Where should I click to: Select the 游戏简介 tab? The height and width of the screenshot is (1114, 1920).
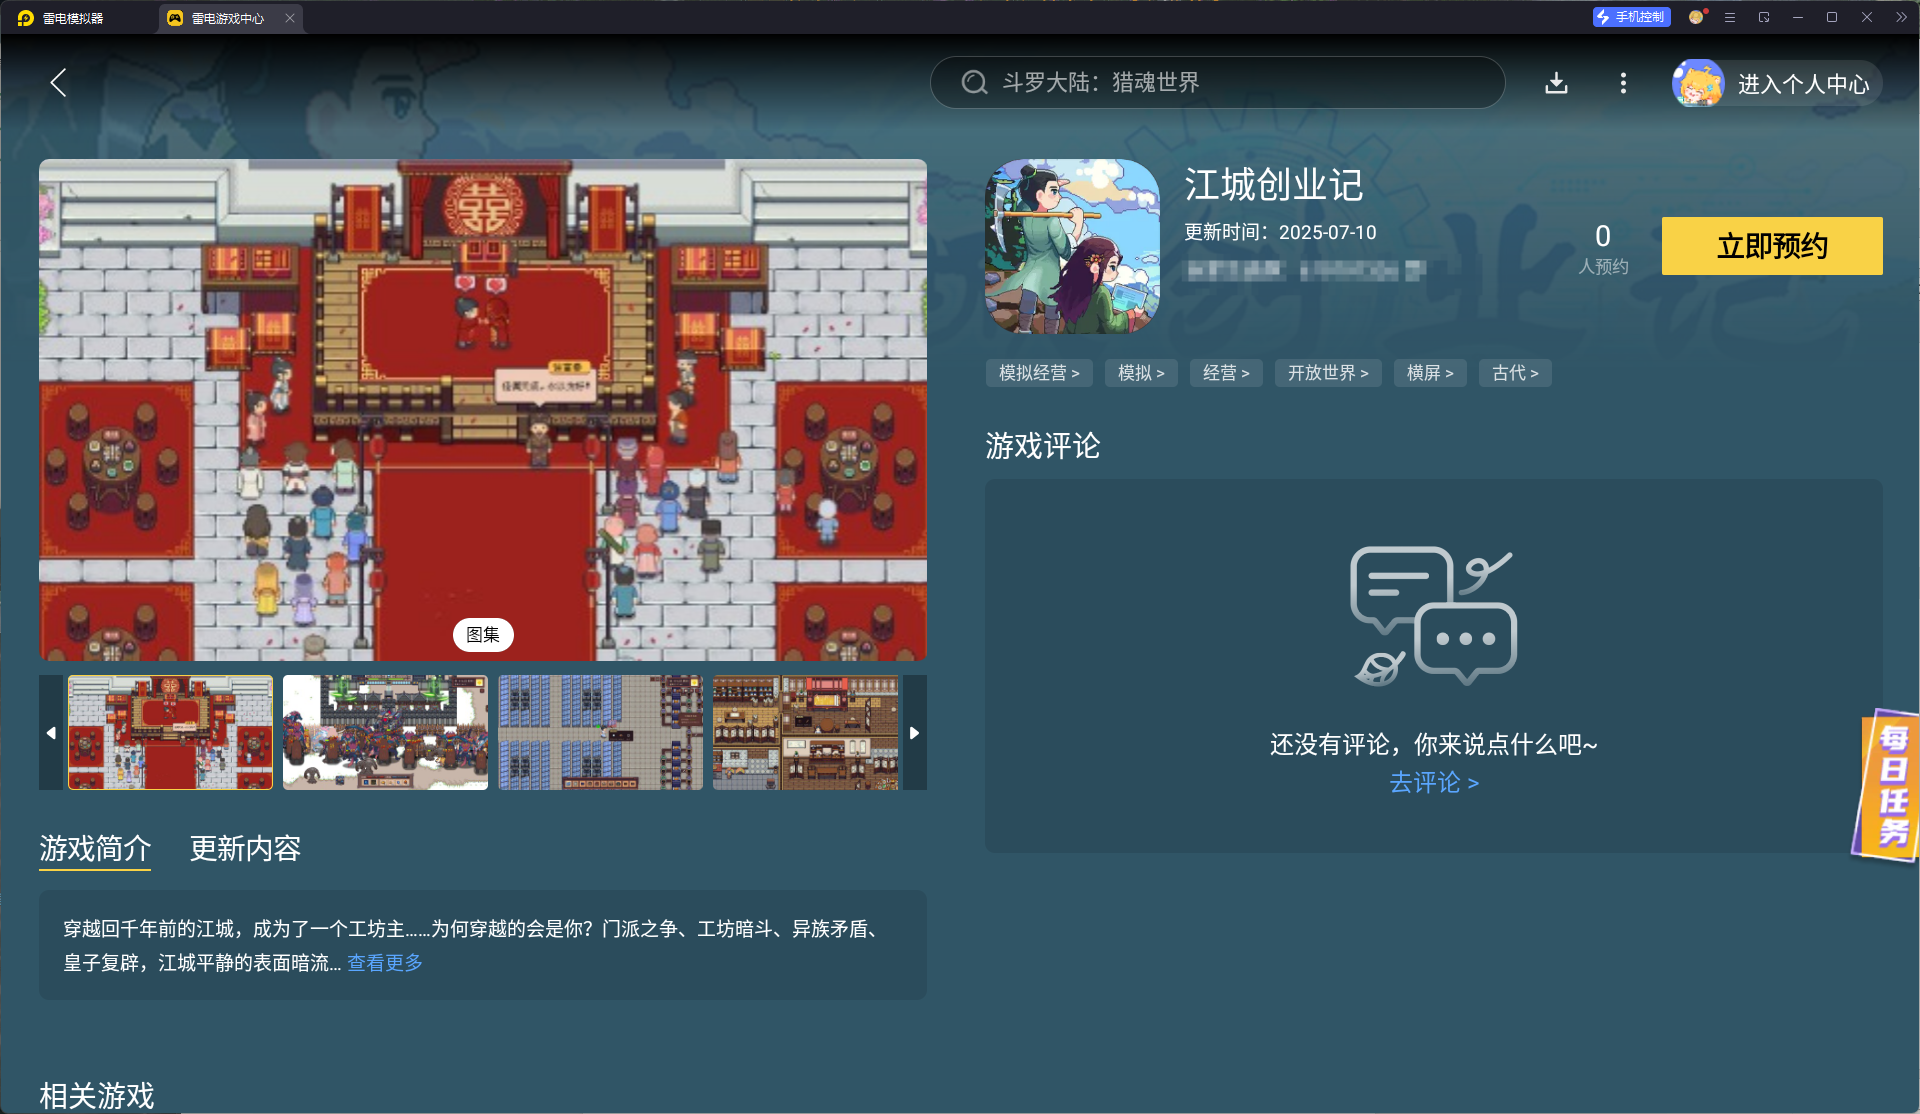pyautogui.click(x=95, y=849)
